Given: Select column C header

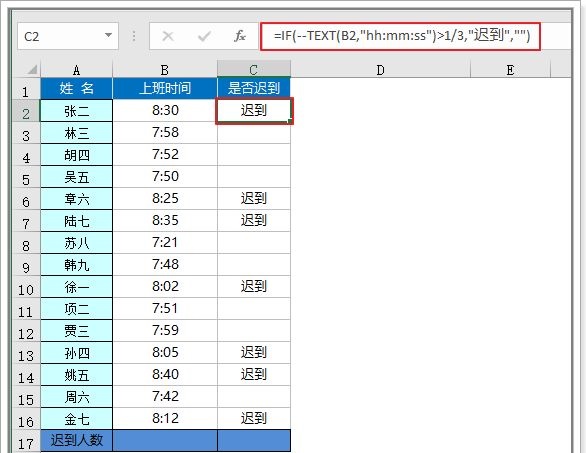Looking at the screenshot, I should [254, 70].
